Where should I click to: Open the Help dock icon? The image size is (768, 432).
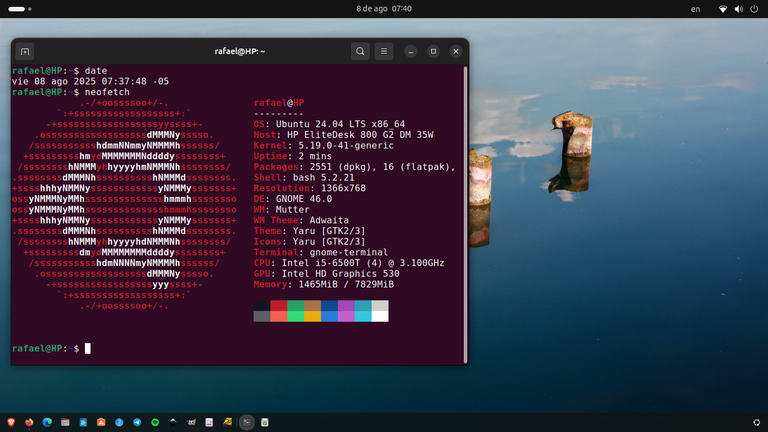pos(119,422)
